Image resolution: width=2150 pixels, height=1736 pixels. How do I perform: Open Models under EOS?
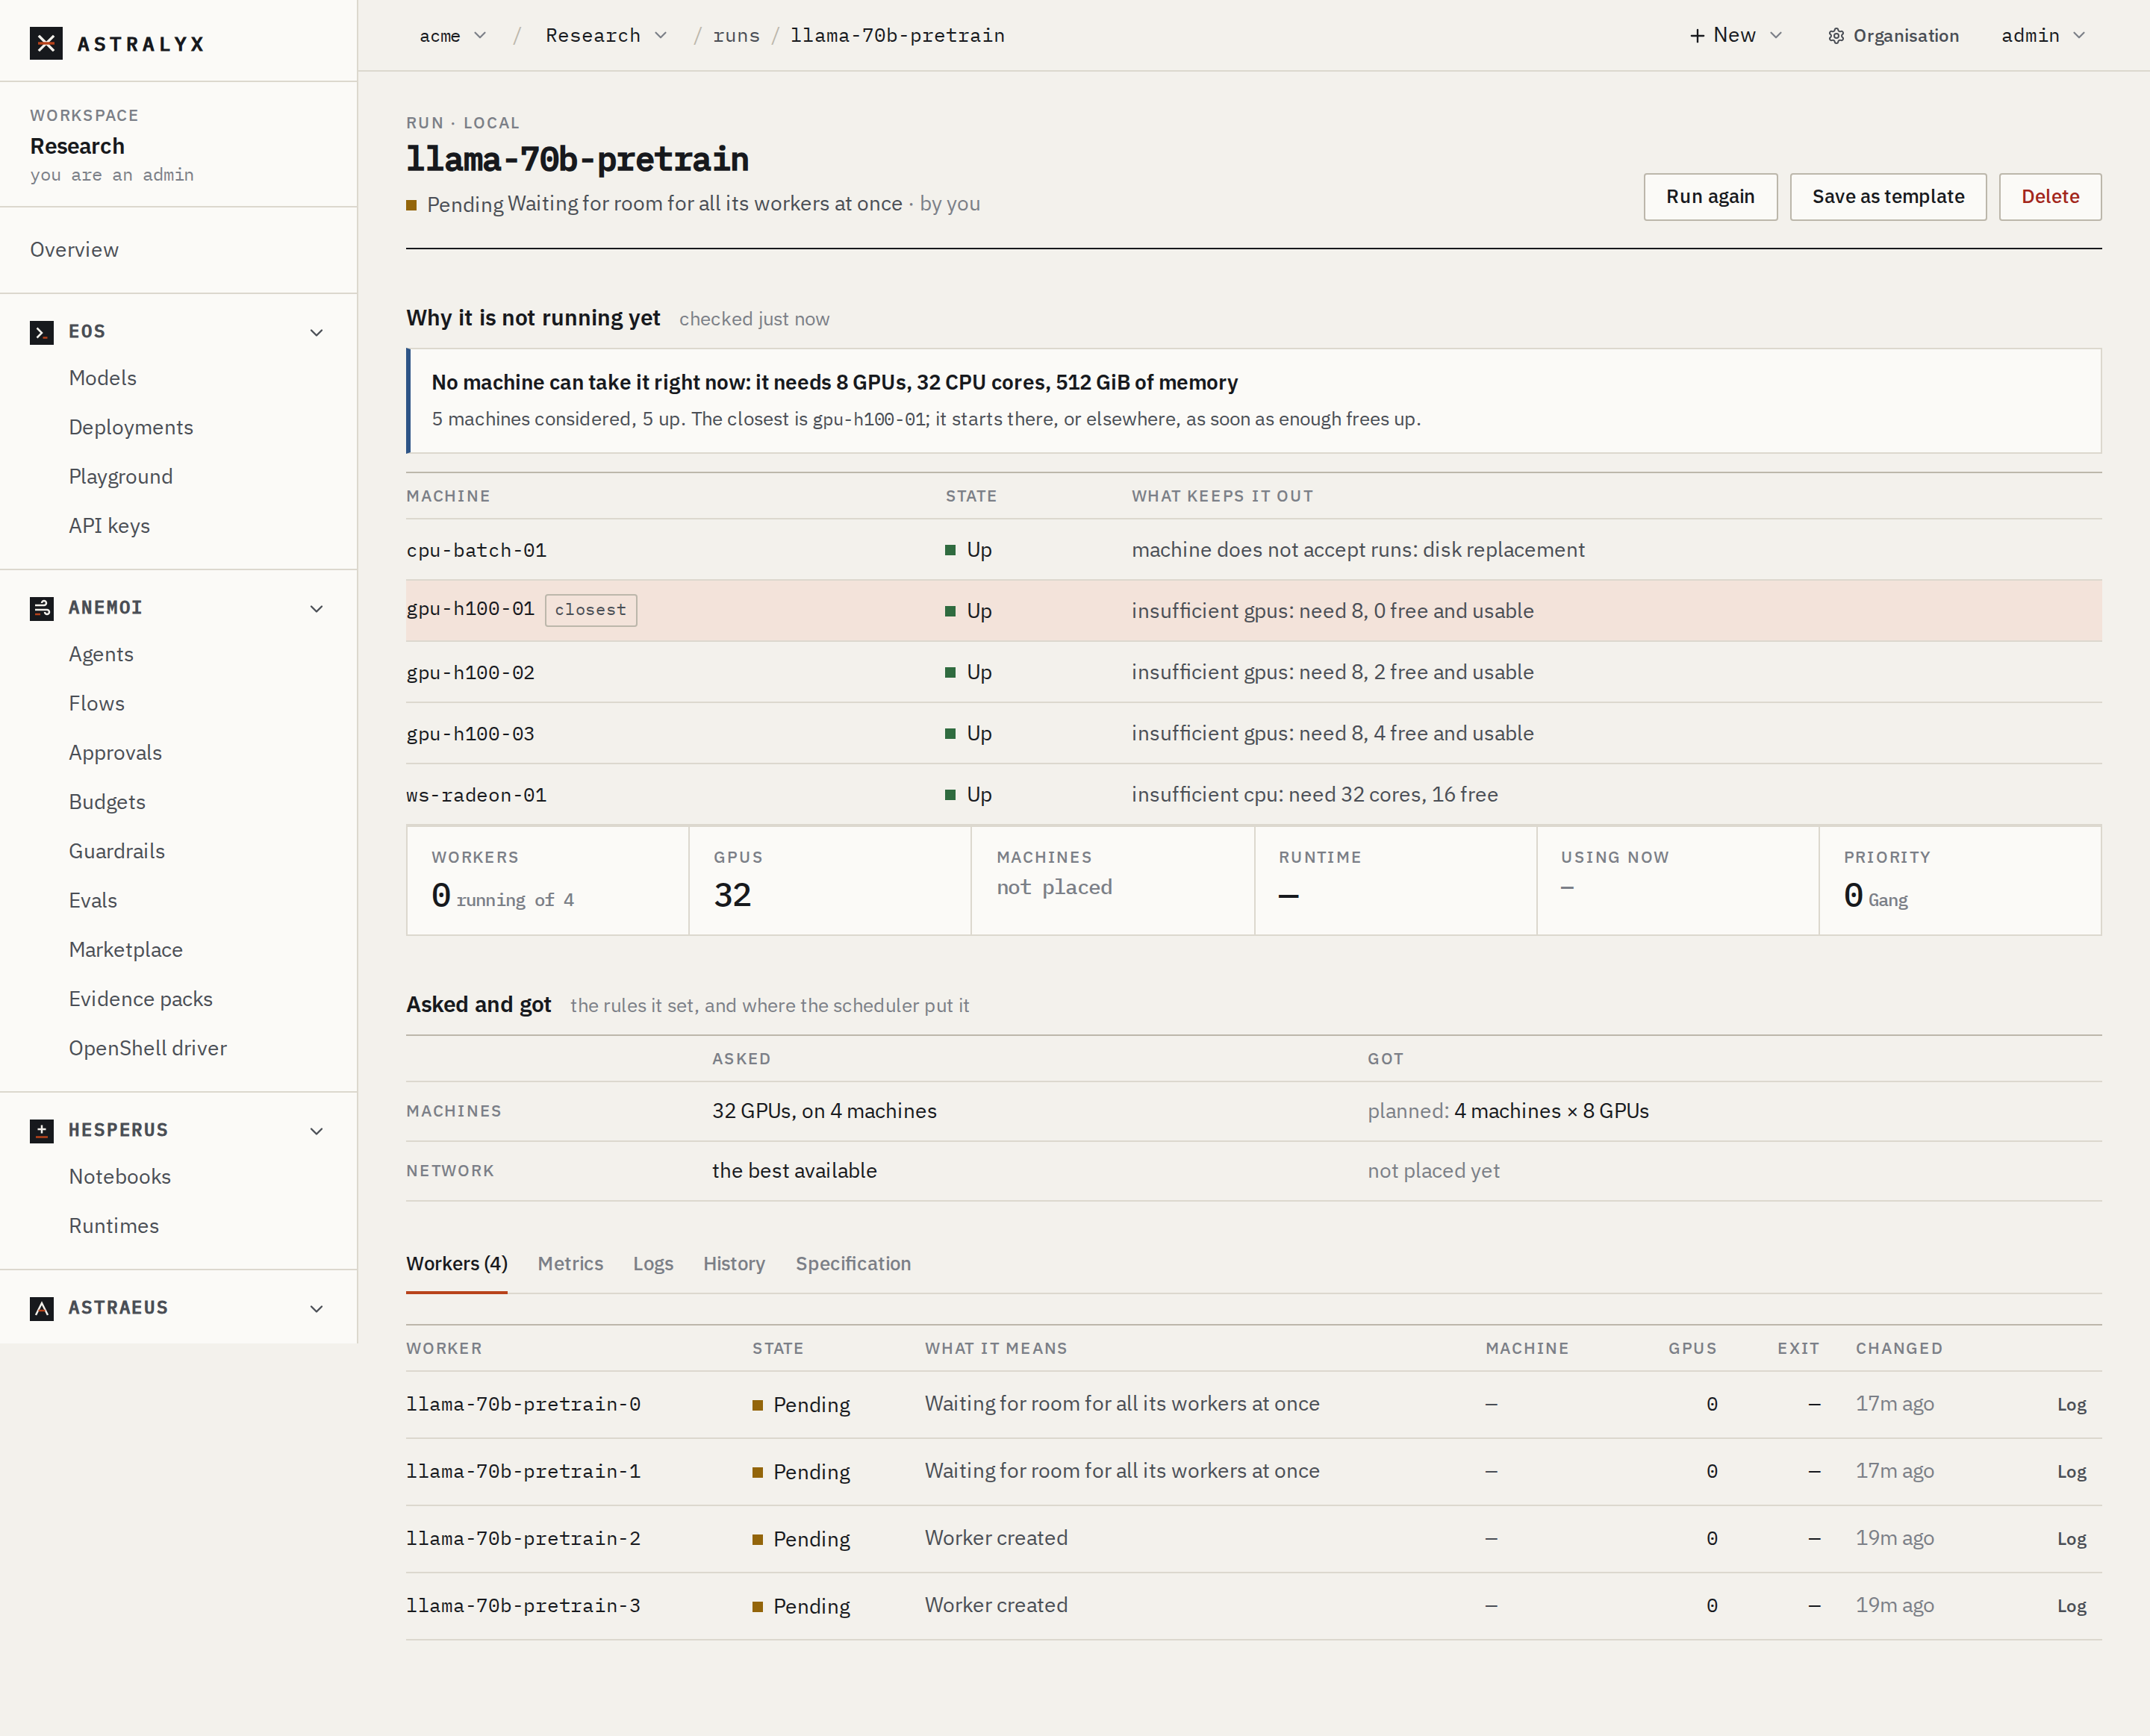(103, 378)
